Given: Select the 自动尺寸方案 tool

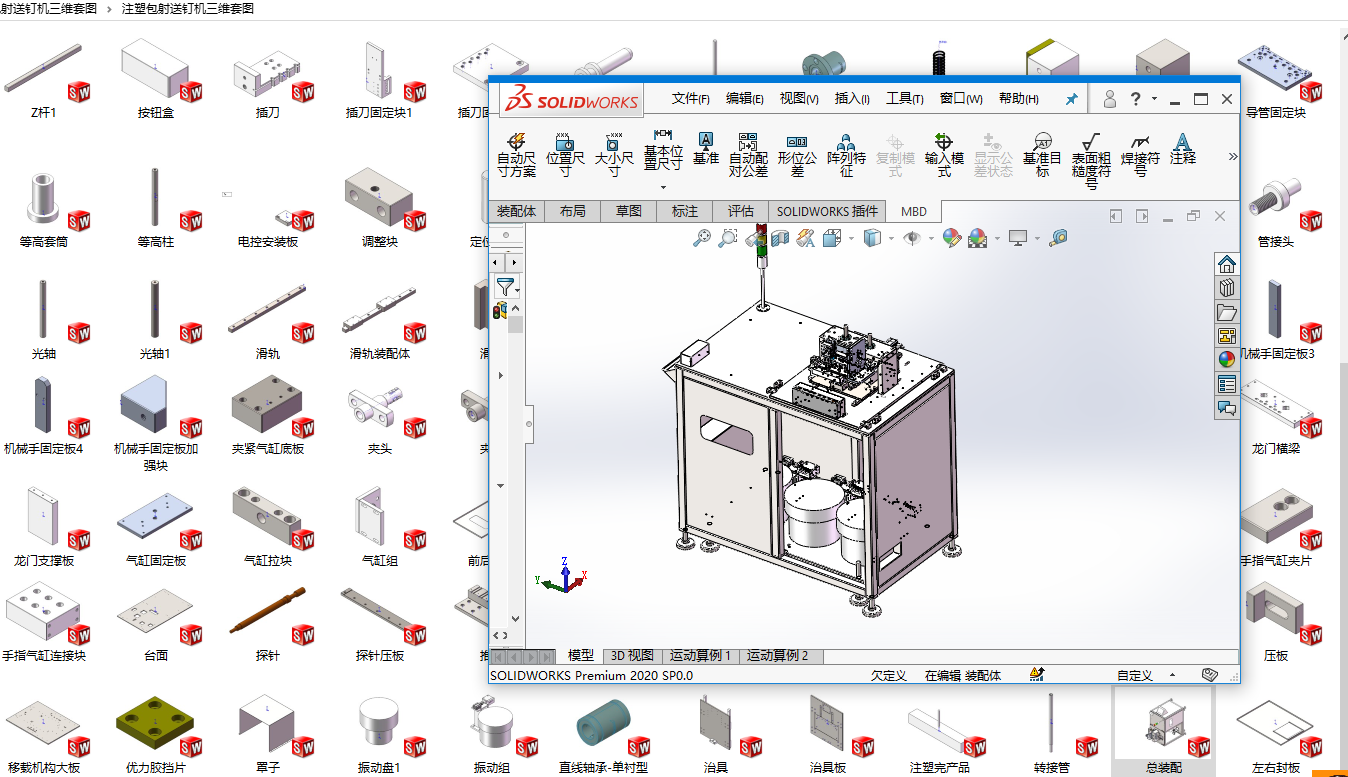Looking at the screenshot, I should [516, 156].
